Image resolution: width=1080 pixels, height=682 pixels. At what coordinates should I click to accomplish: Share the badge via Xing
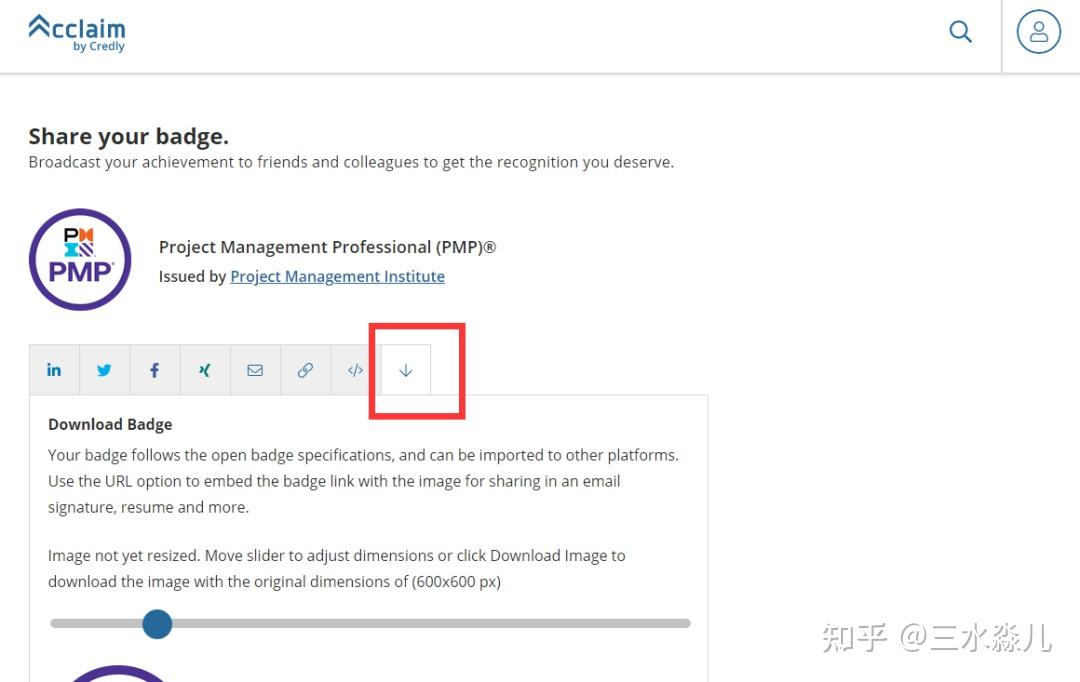pyautogui.click(x=204, y=369)
